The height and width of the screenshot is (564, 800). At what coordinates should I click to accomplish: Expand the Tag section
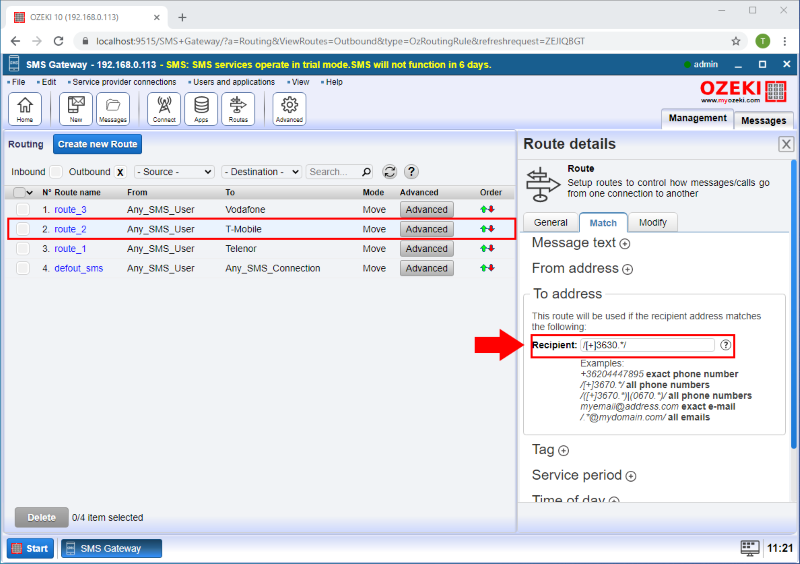click(x=563, y=451)
